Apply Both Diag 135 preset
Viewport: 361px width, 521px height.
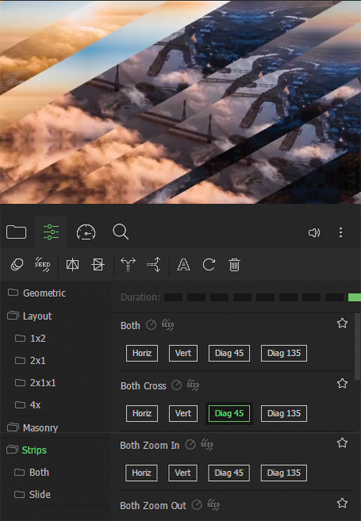284,353
